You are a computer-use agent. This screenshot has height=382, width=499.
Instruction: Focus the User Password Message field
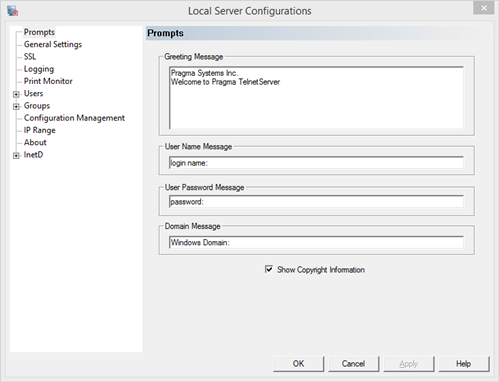[x=316, y=201]
